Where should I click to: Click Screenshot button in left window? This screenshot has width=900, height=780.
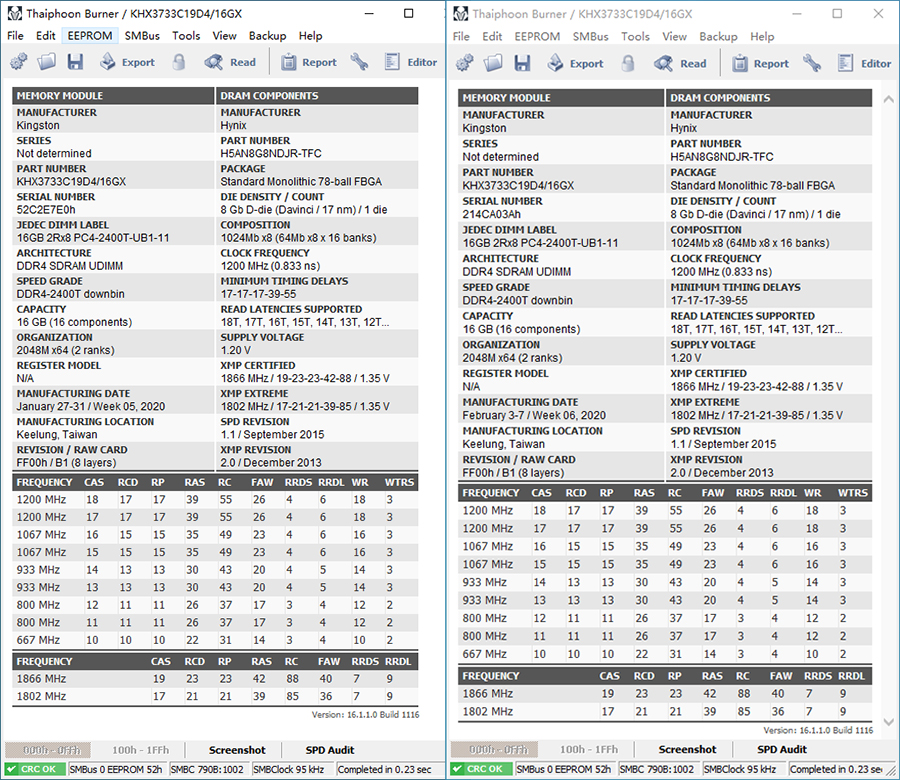pyautogui.click(x=237, y=750)
